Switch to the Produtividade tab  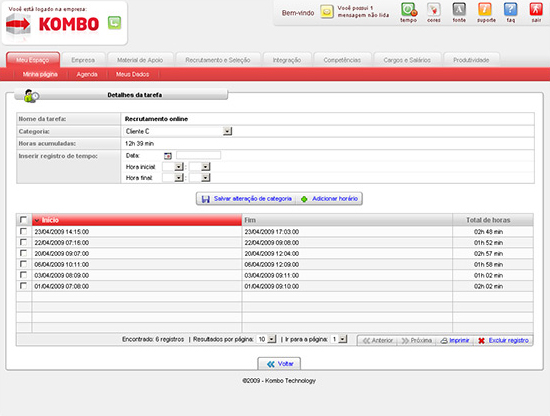tap(471, 60)
